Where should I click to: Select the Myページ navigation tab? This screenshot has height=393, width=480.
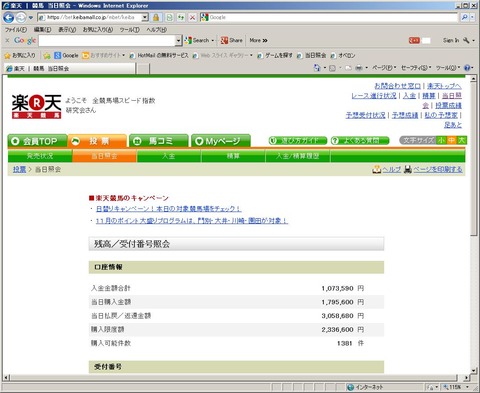[x=221, y=141]
